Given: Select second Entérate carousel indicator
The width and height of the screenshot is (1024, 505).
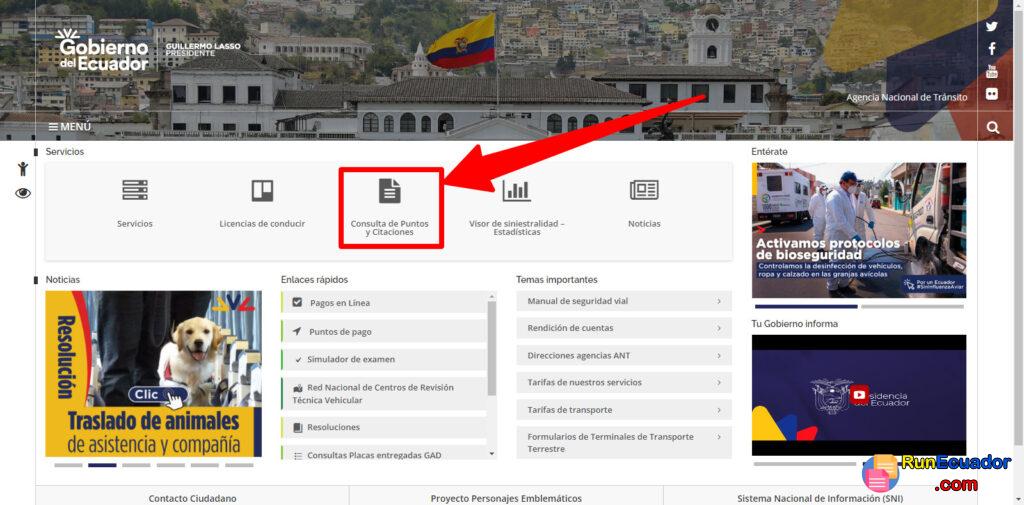Looking at the screenshot, I should tap(912, 306).
